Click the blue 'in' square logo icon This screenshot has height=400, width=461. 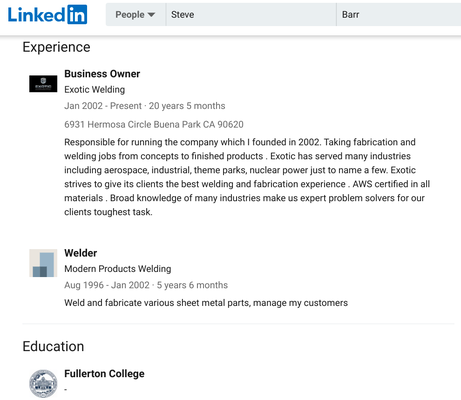77,14
